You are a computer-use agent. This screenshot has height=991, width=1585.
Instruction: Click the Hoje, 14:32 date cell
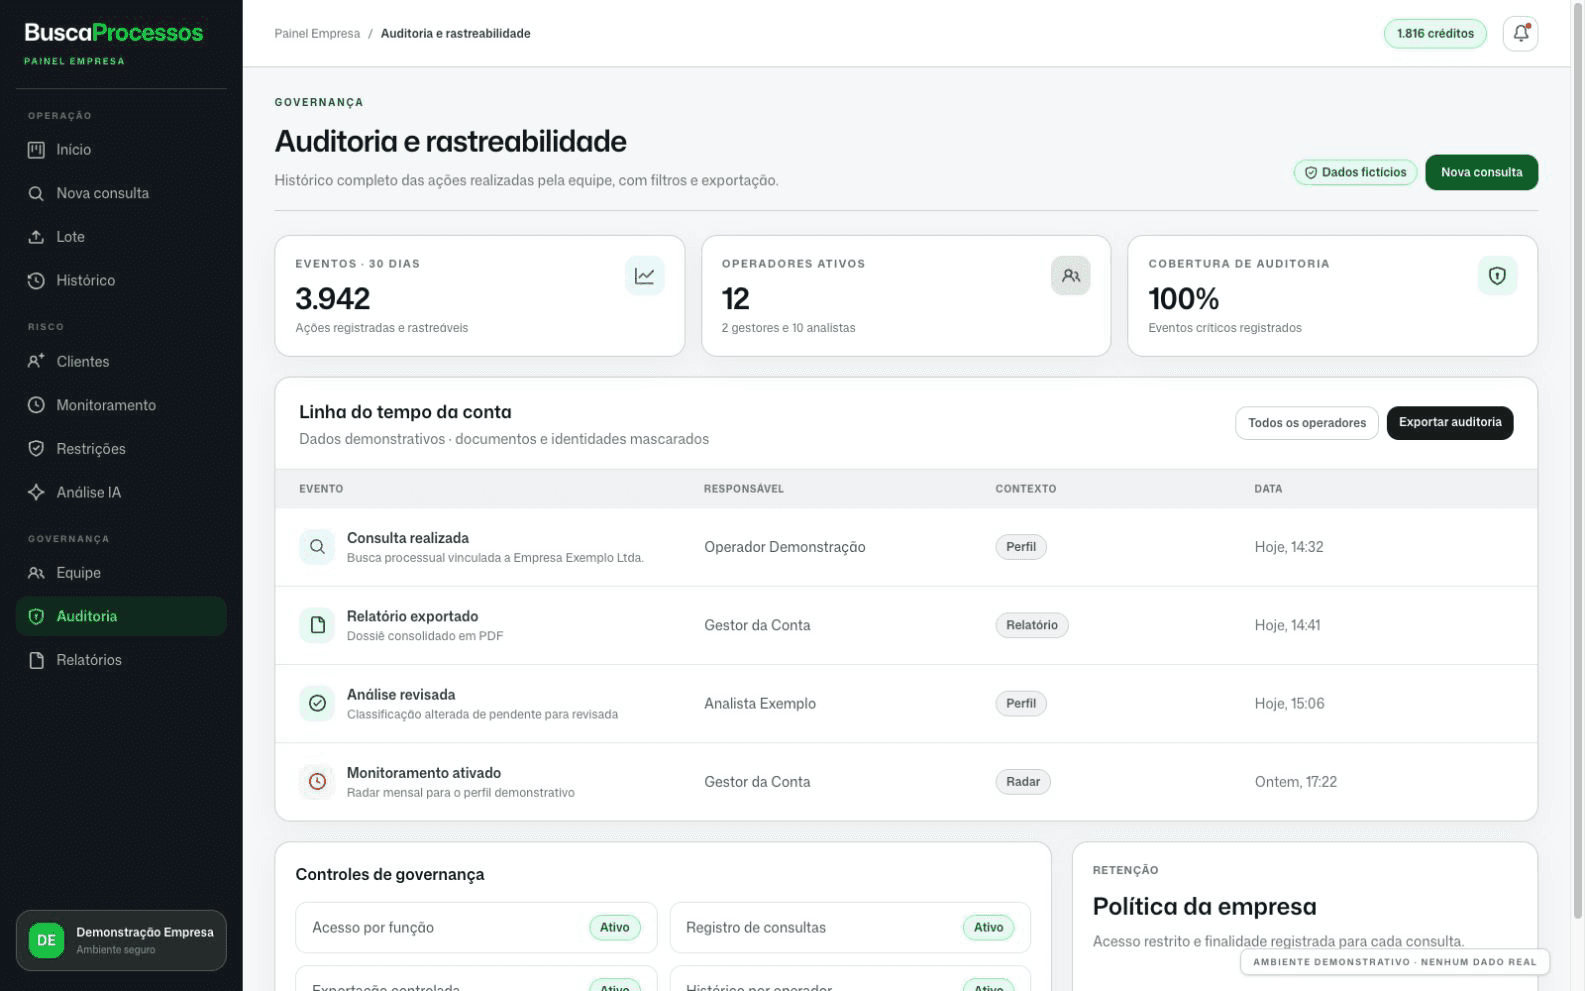(1289, 547)
